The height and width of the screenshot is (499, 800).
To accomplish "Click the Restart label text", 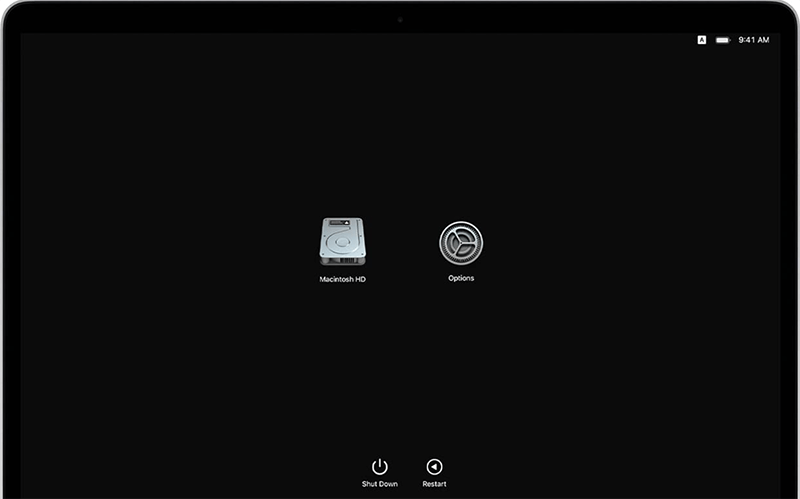I will [x=434, y=484].
